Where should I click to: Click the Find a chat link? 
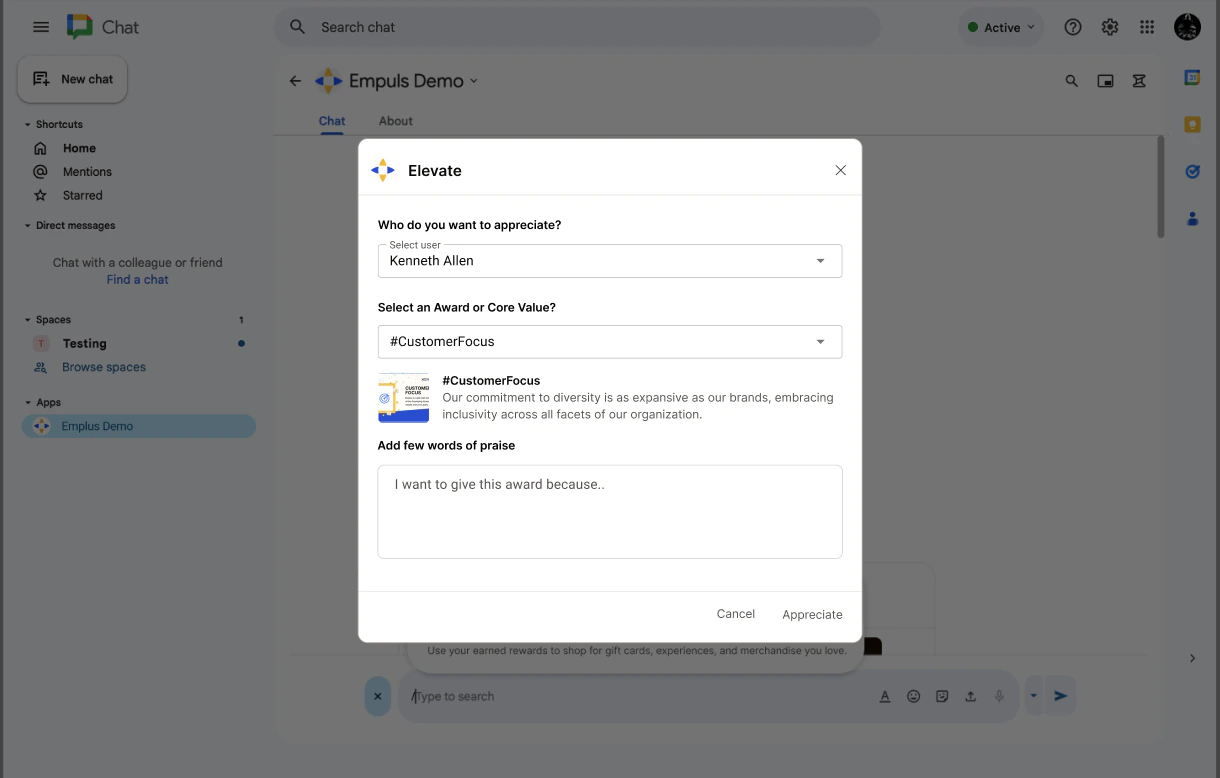click(x=138, y=280)
